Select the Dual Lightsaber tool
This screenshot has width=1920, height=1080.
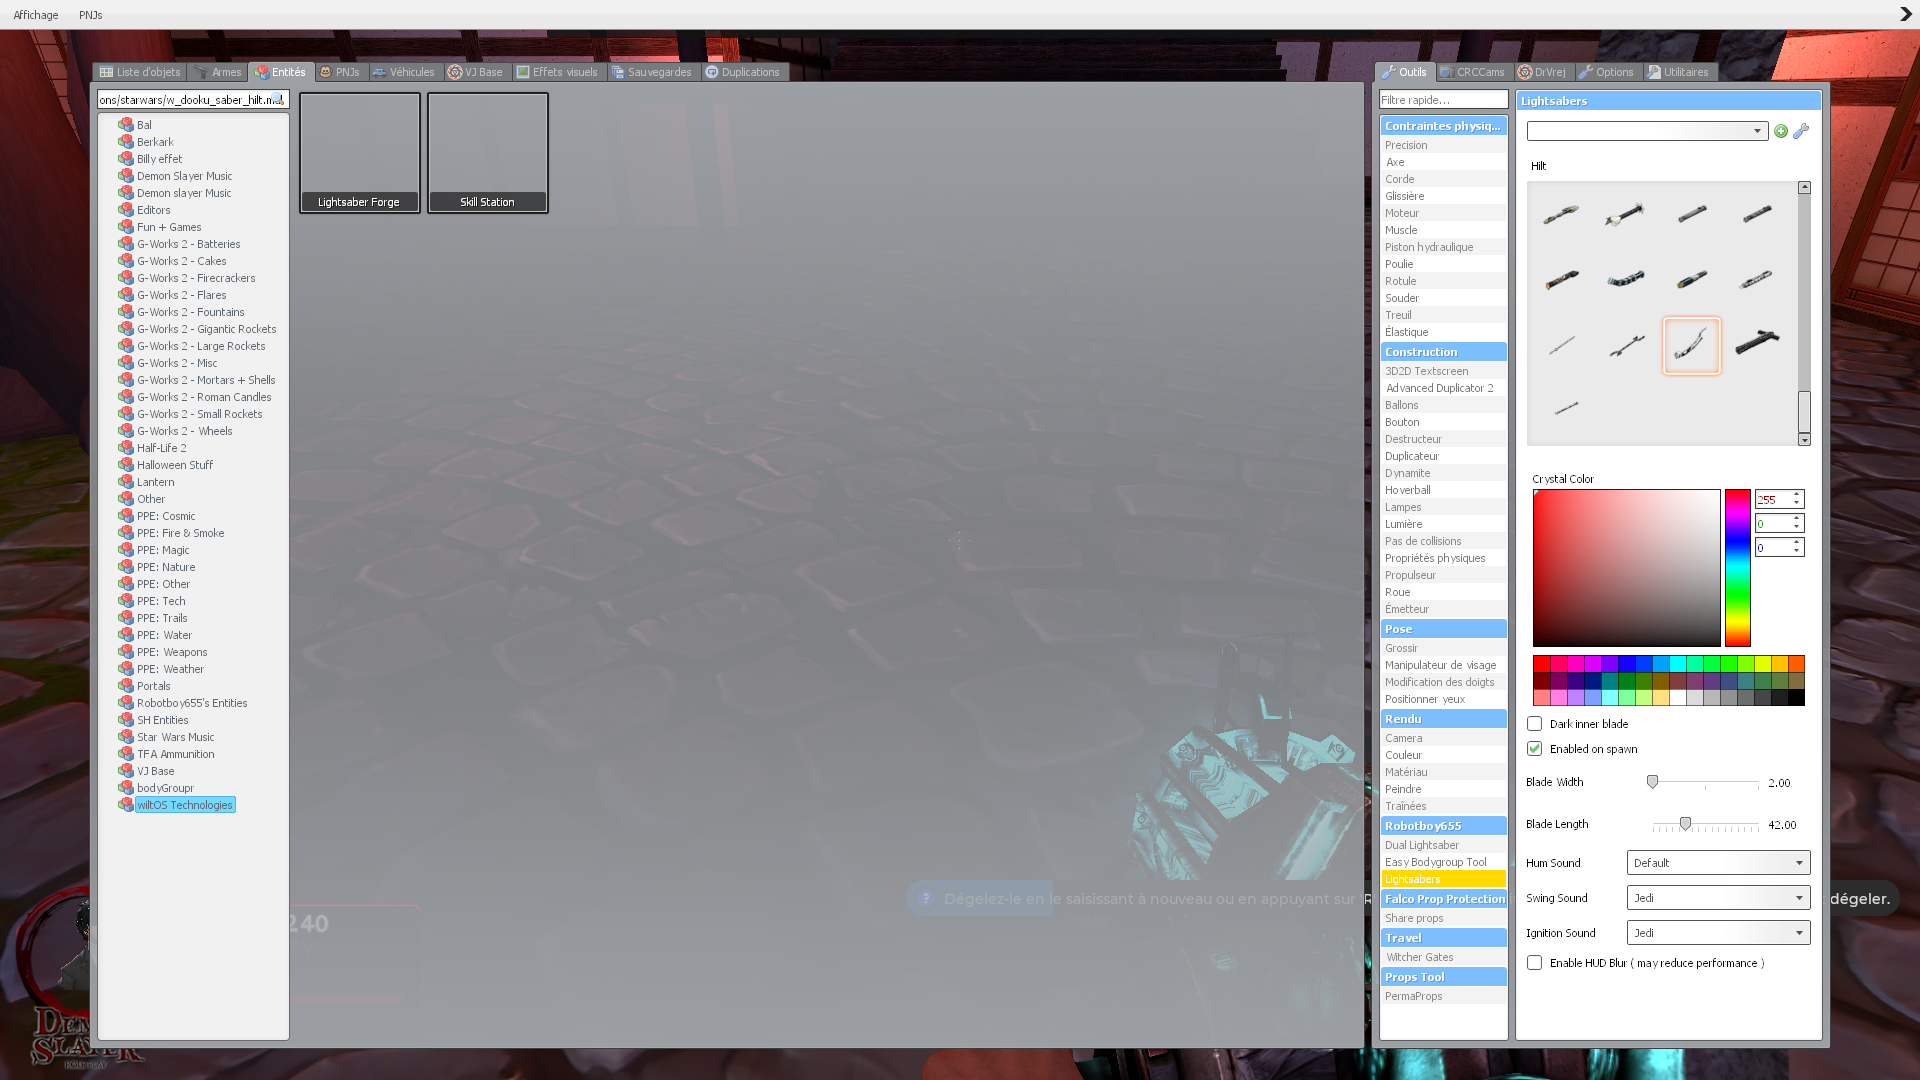pos(1443,845)
